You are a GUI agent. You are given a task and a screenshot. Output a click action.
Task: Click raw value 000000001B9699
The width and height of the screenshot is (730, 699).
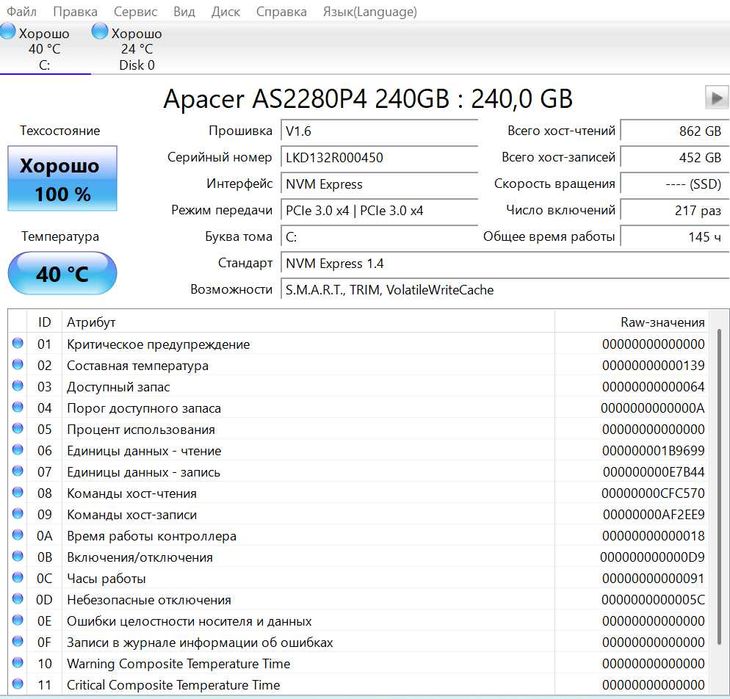[653, 451]
